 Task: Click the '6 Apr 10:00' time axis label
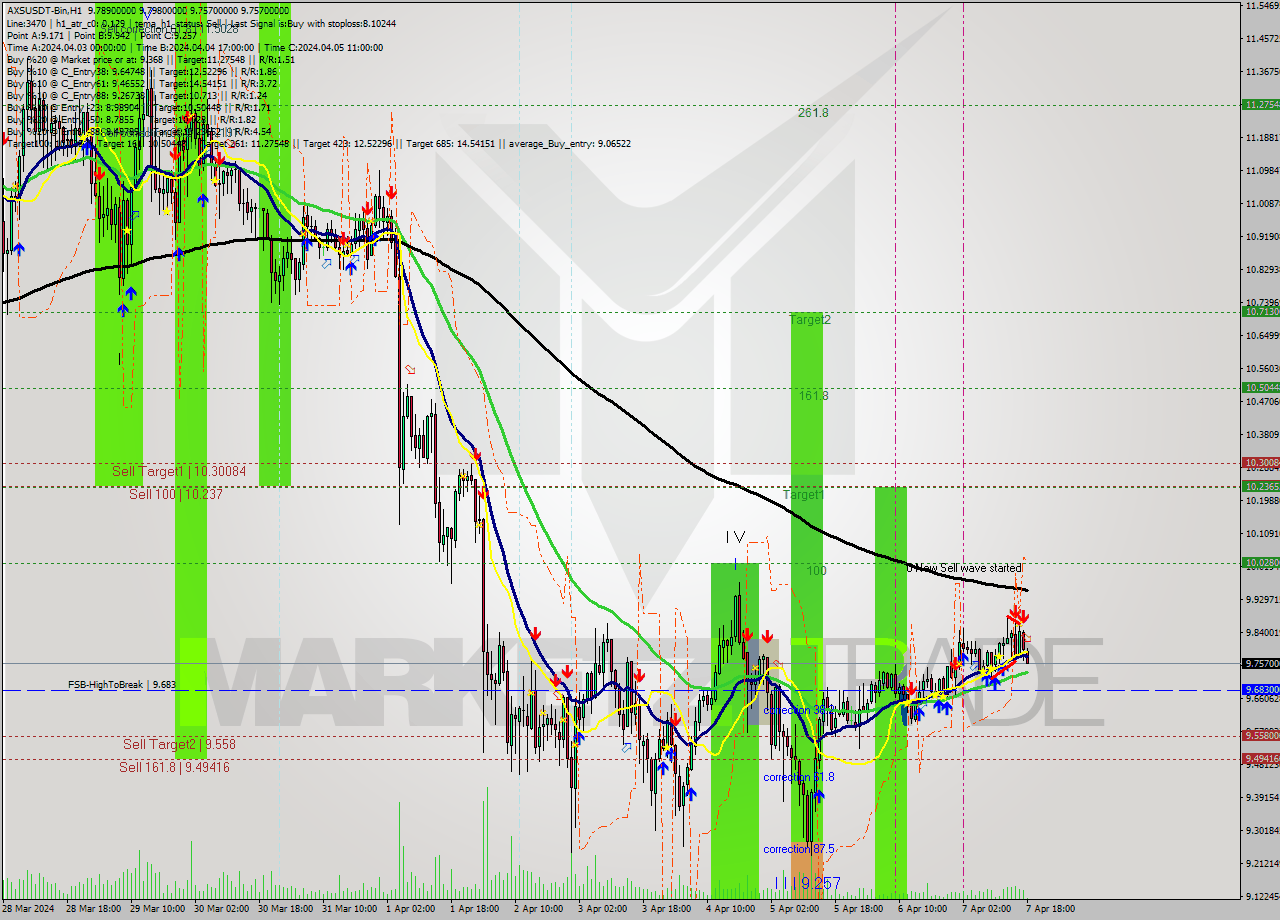coord(923,910)
